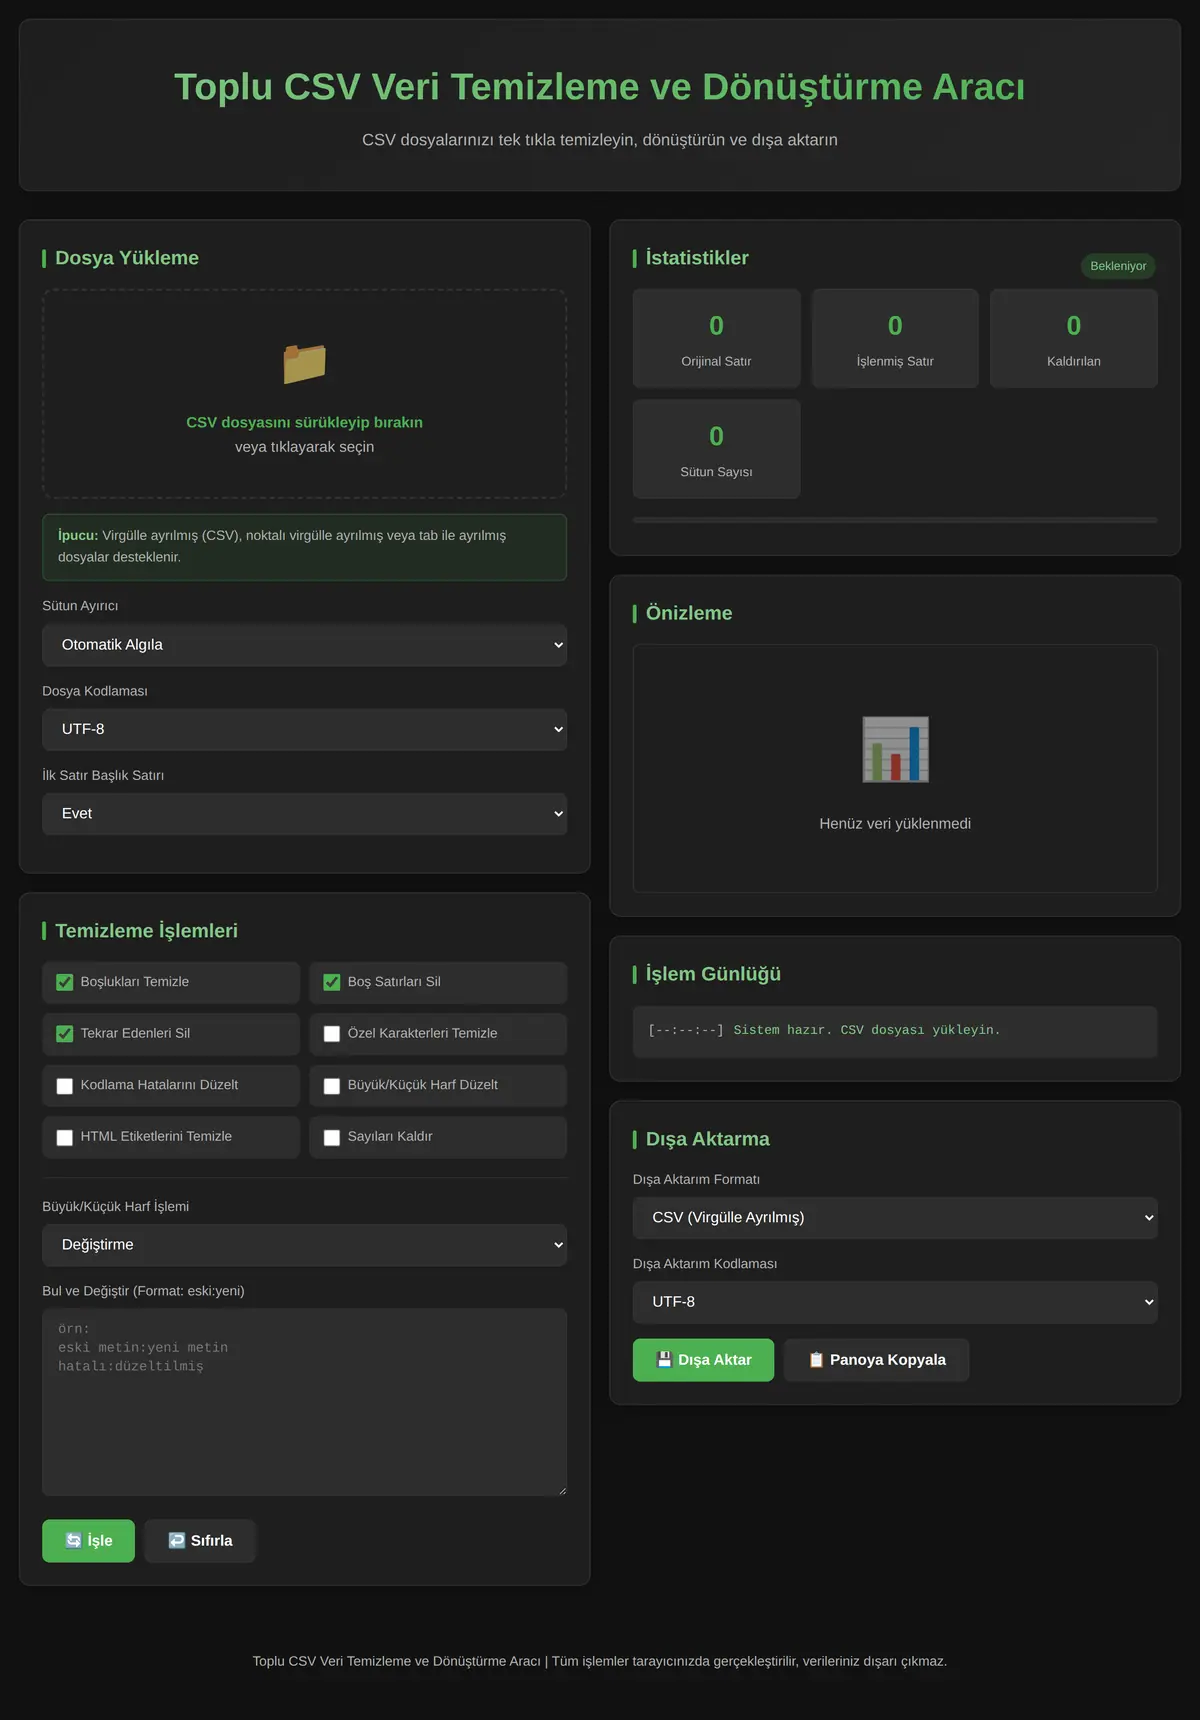This screenshot has width=1200, height=1720.
Task: Click the Kaldırılan stat card
Action: pyautogui.click(x=1074, y=338)
